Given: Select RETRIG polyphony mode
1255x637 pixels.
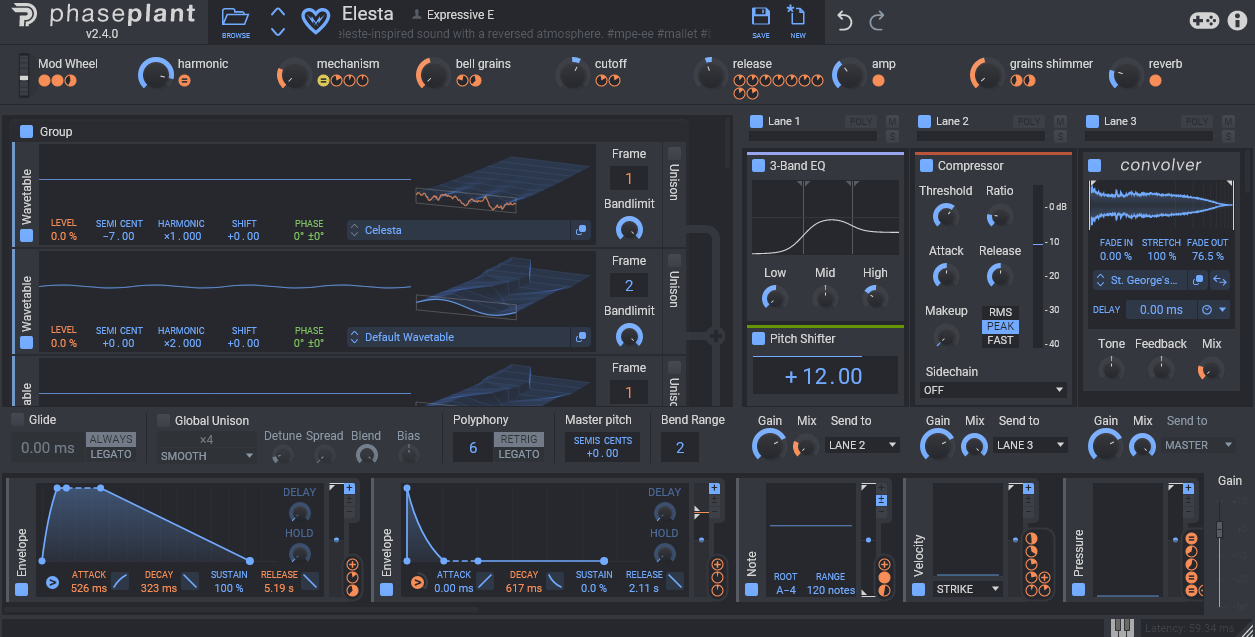Looking at the screenshot, I should 519,440.
